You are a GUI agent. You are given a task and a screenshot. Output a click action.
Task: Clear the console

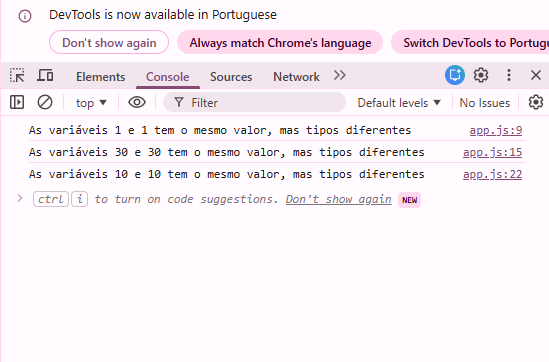[45, 102]
